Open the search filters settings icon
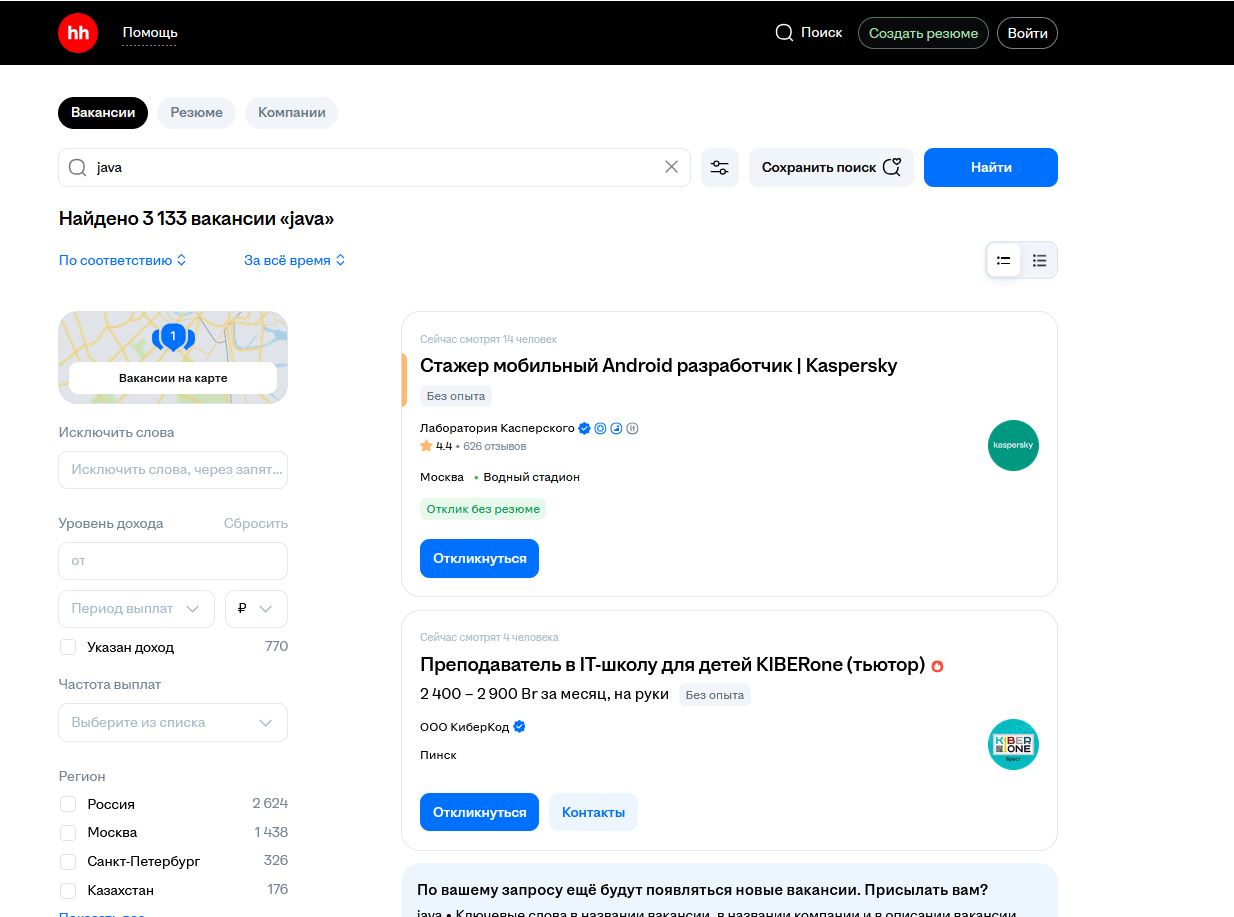This screenshot has height=917, width=1234. (x=719, y=168)
